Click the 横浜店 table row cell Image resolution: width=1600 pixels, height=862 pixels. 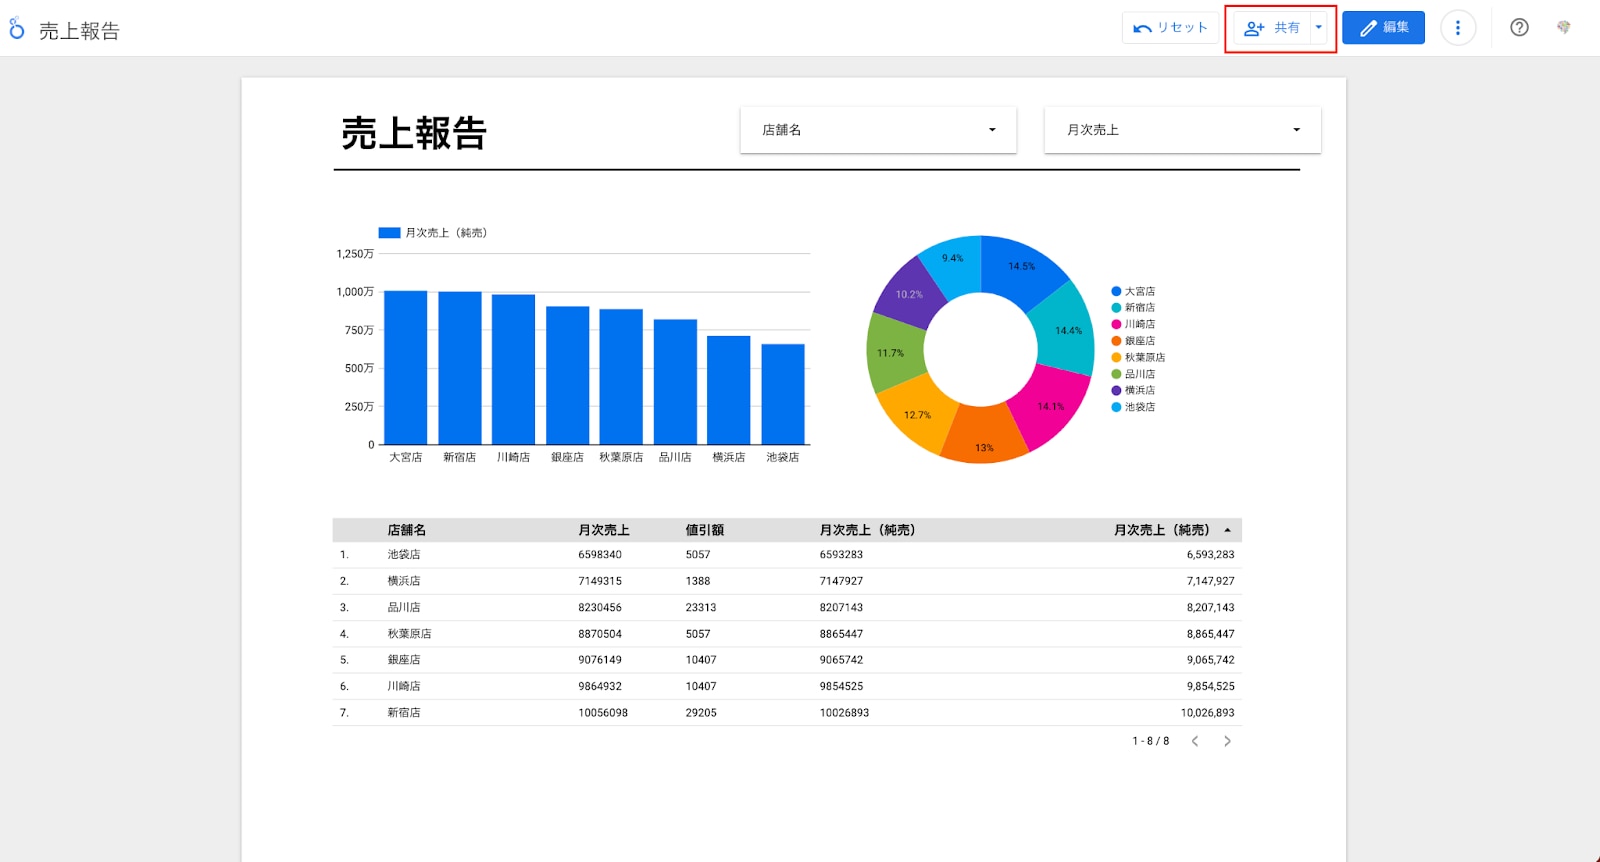click(x=404, y=581)
